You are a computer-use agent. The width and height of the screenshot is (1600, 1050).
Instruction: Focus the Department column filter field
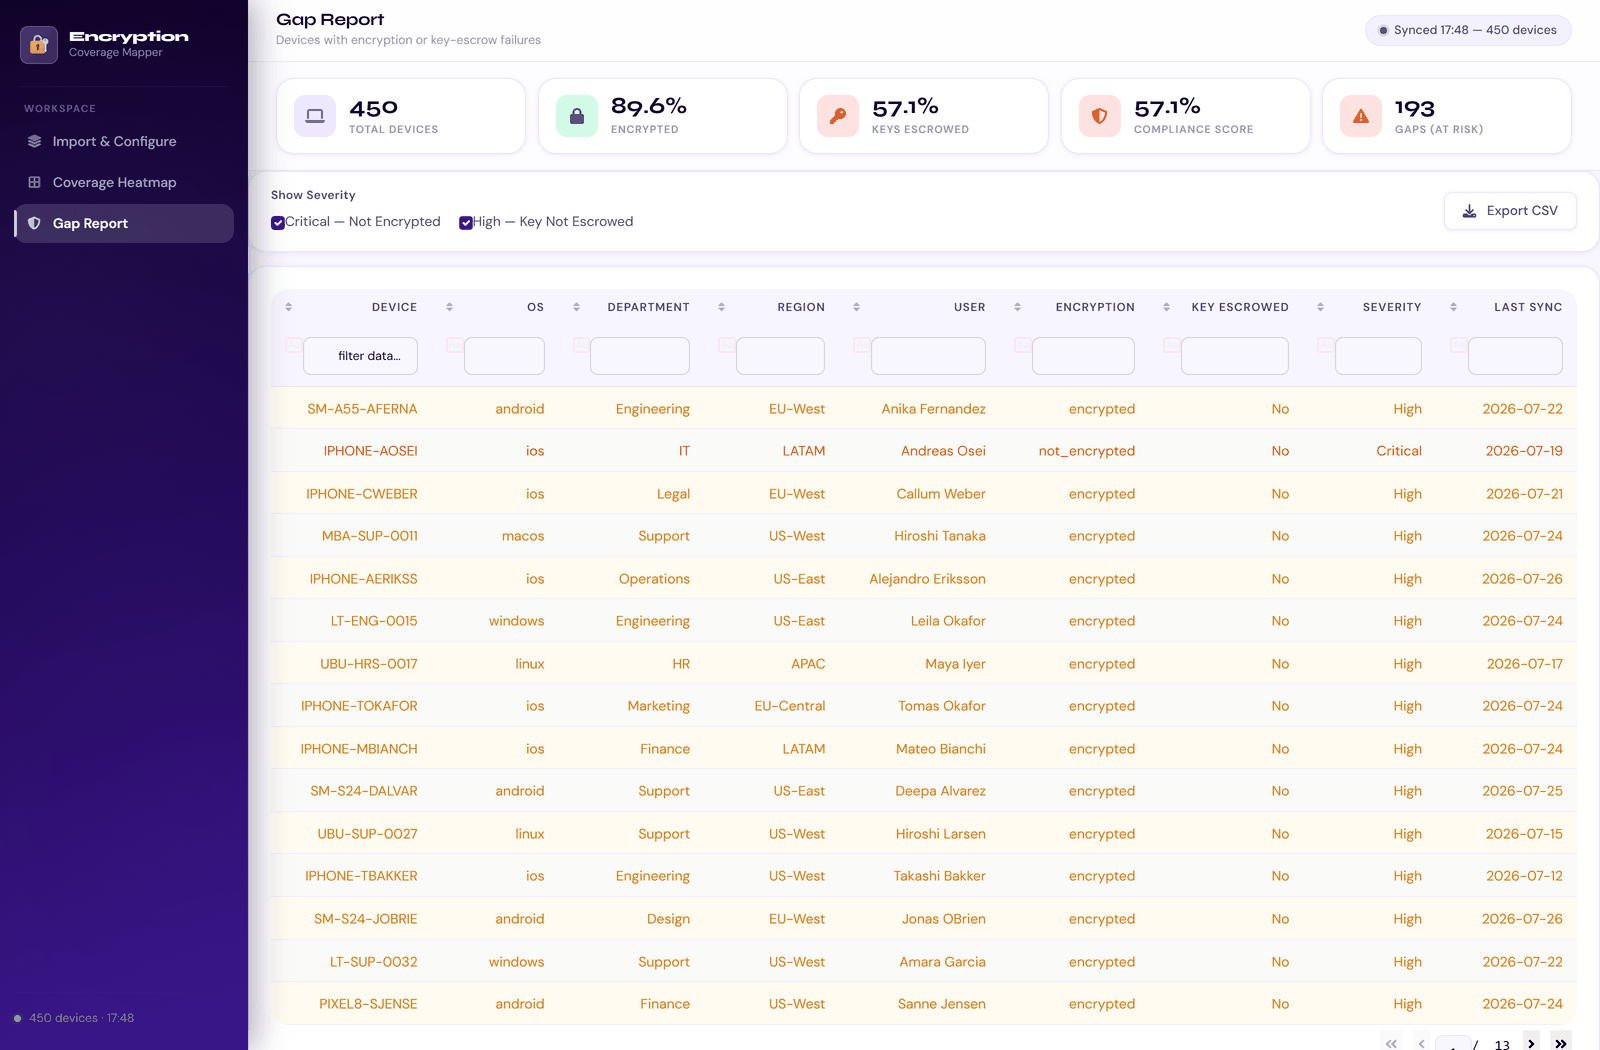[640, 356]
